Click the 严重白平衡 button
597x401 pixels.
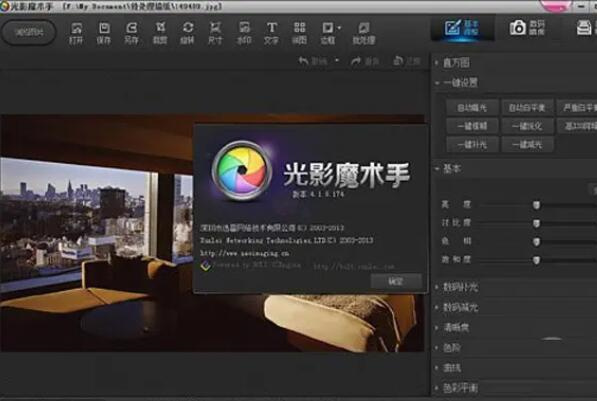point(577,108)
